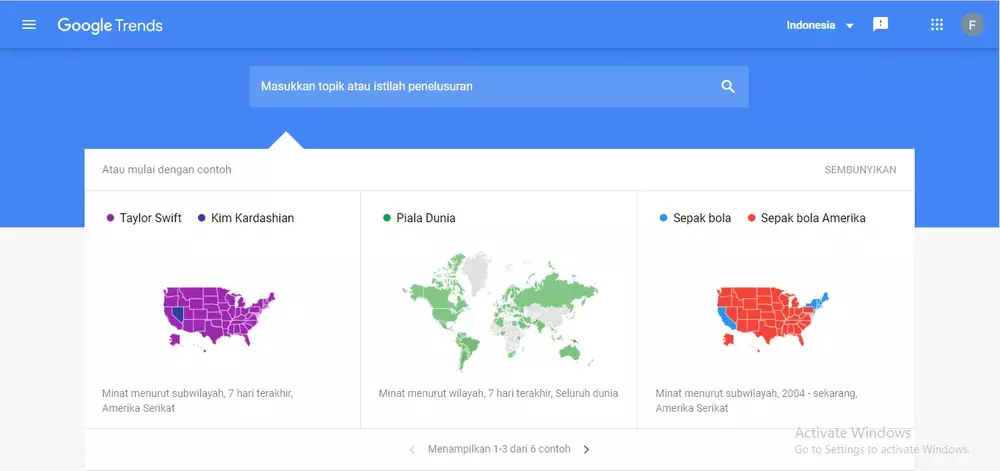Open the Kim Kardashian example label

click(x=253, y=218)
